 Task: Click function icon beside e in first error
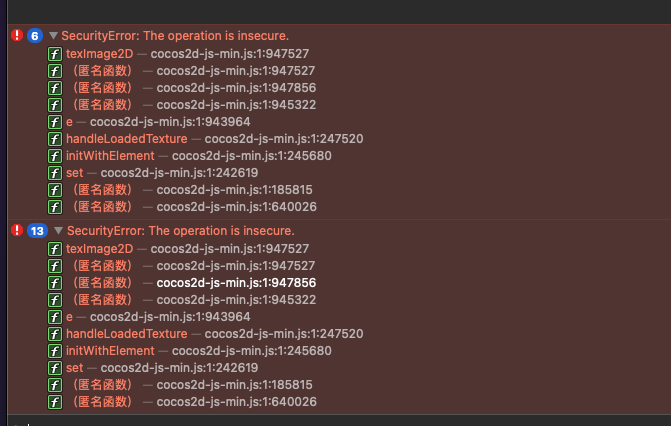click(55, 122)
